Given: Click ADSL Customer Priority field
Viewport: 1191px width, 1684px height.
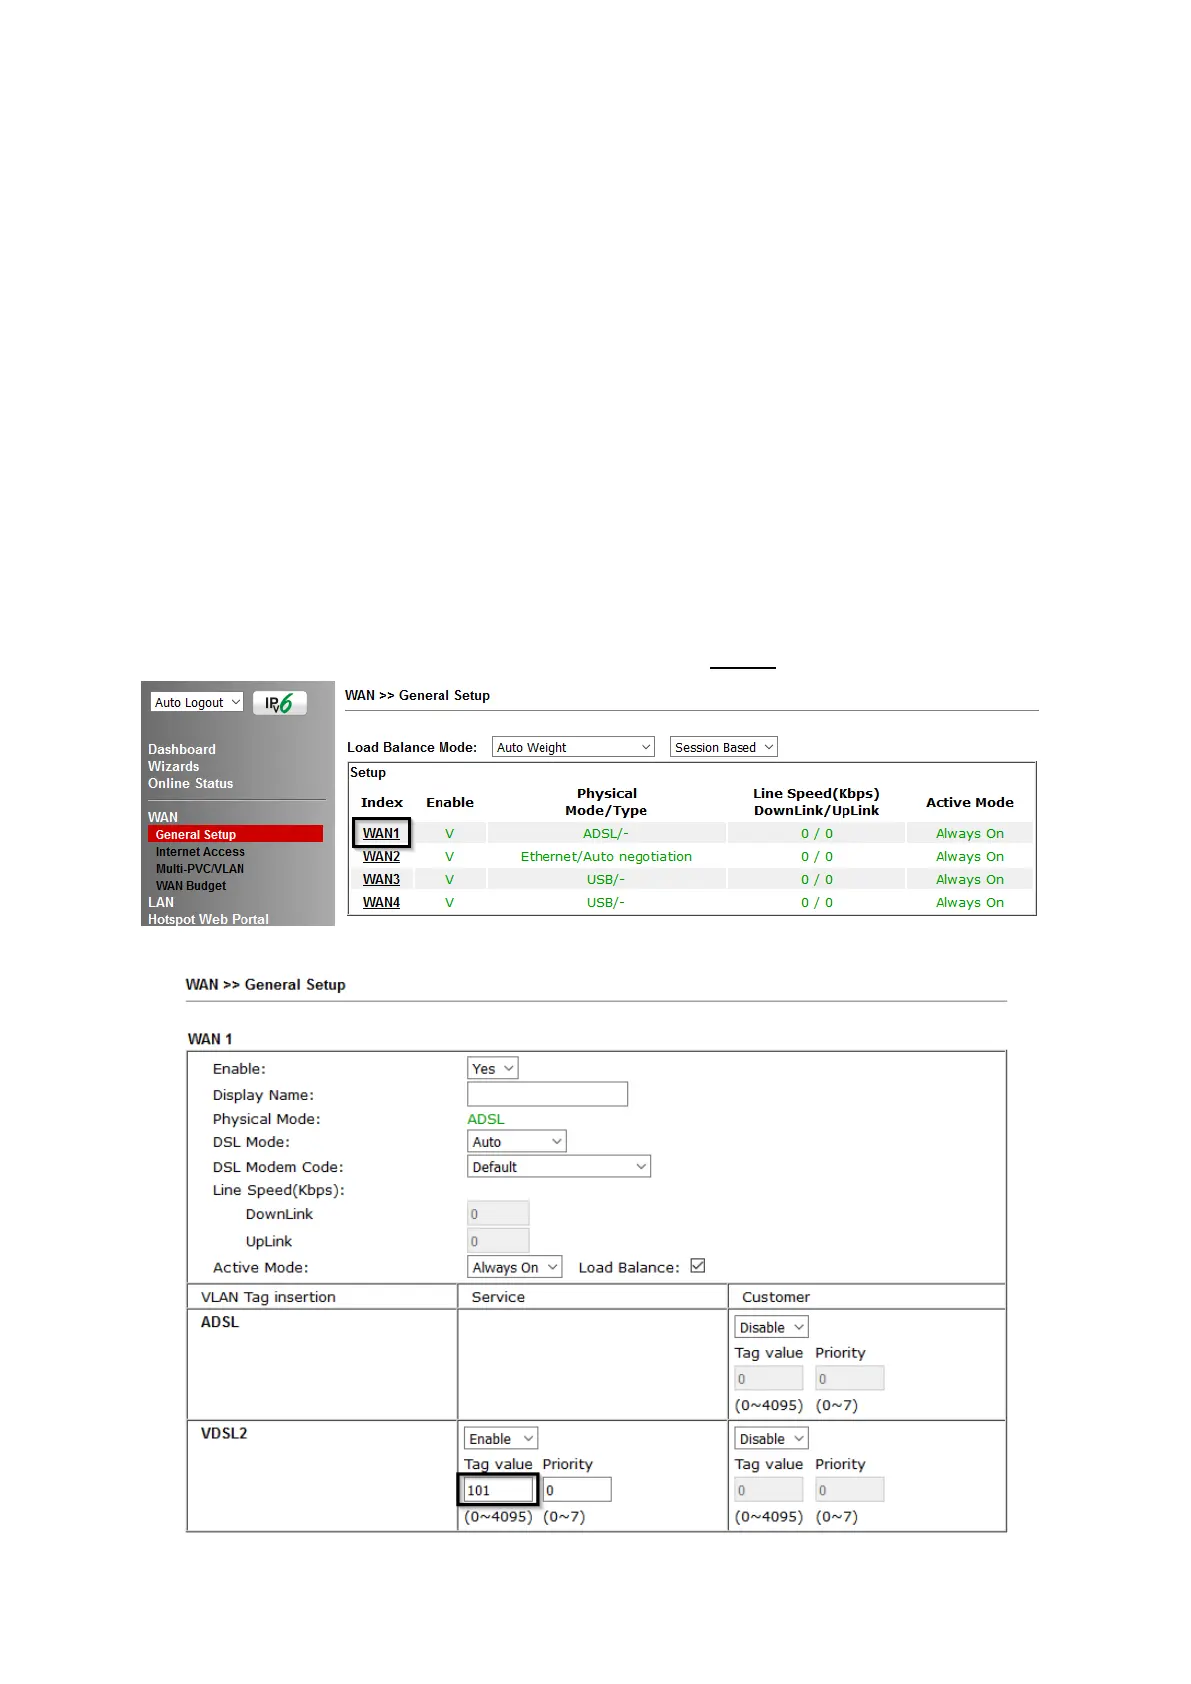Looking at the screenshot, I should pos(850,1378).
